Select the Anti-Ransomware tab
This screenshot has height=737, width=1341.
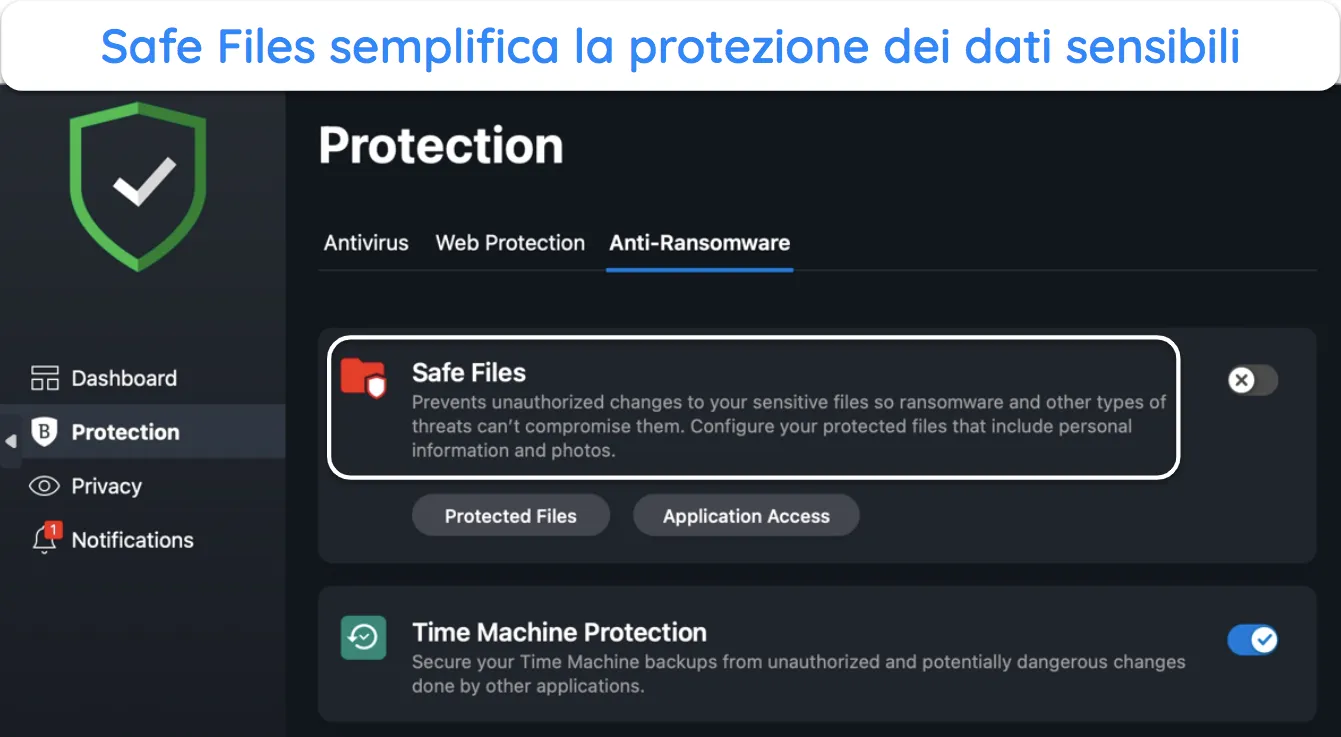[x=700, y=243]
